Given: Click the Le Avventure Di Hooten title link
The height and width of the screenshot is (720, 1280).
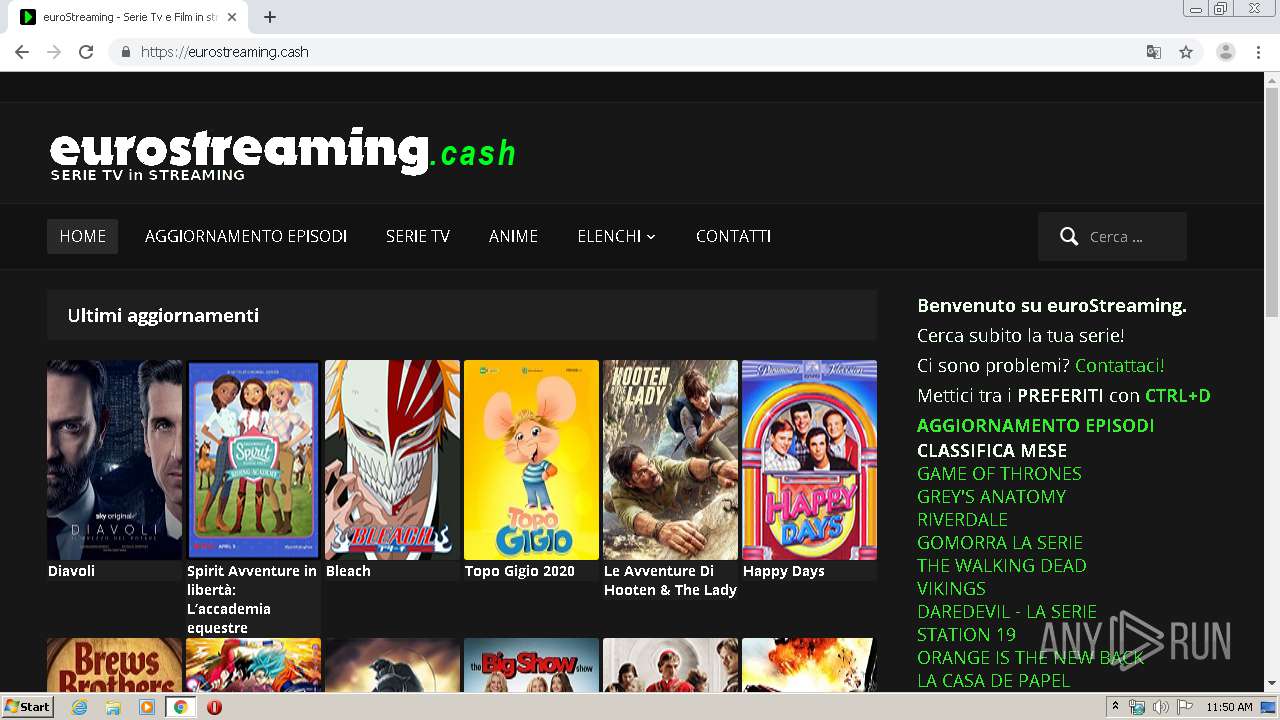Looking at the screenshot, I should point(670,580).
